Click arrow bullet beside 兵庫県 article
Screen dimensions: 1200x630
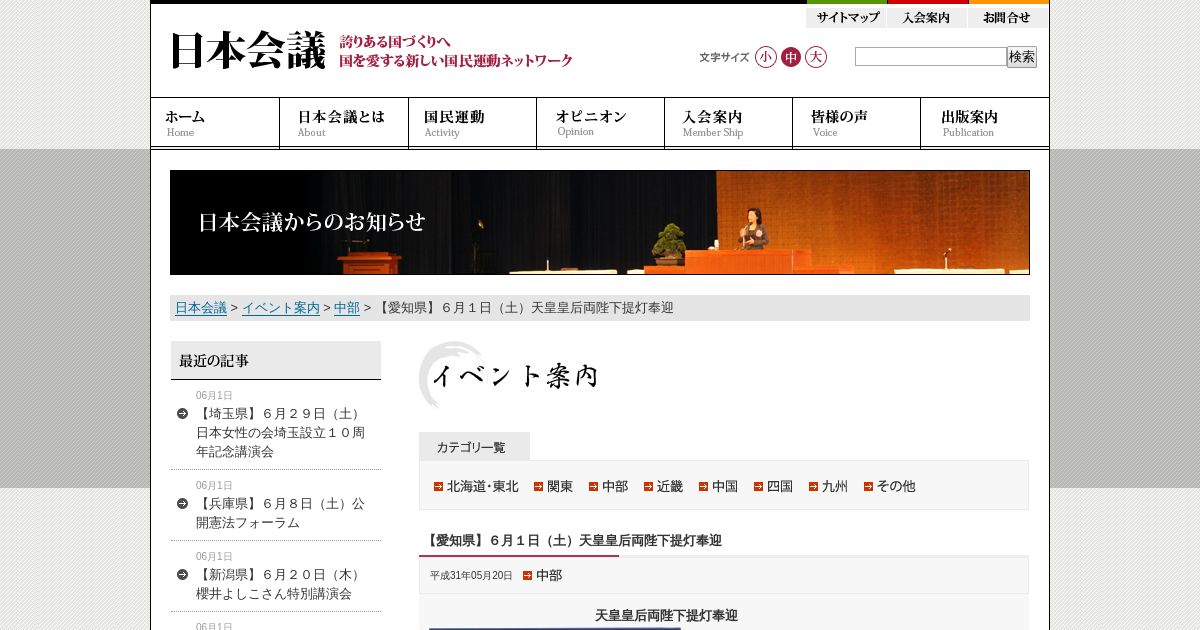[x=182, y=503]
